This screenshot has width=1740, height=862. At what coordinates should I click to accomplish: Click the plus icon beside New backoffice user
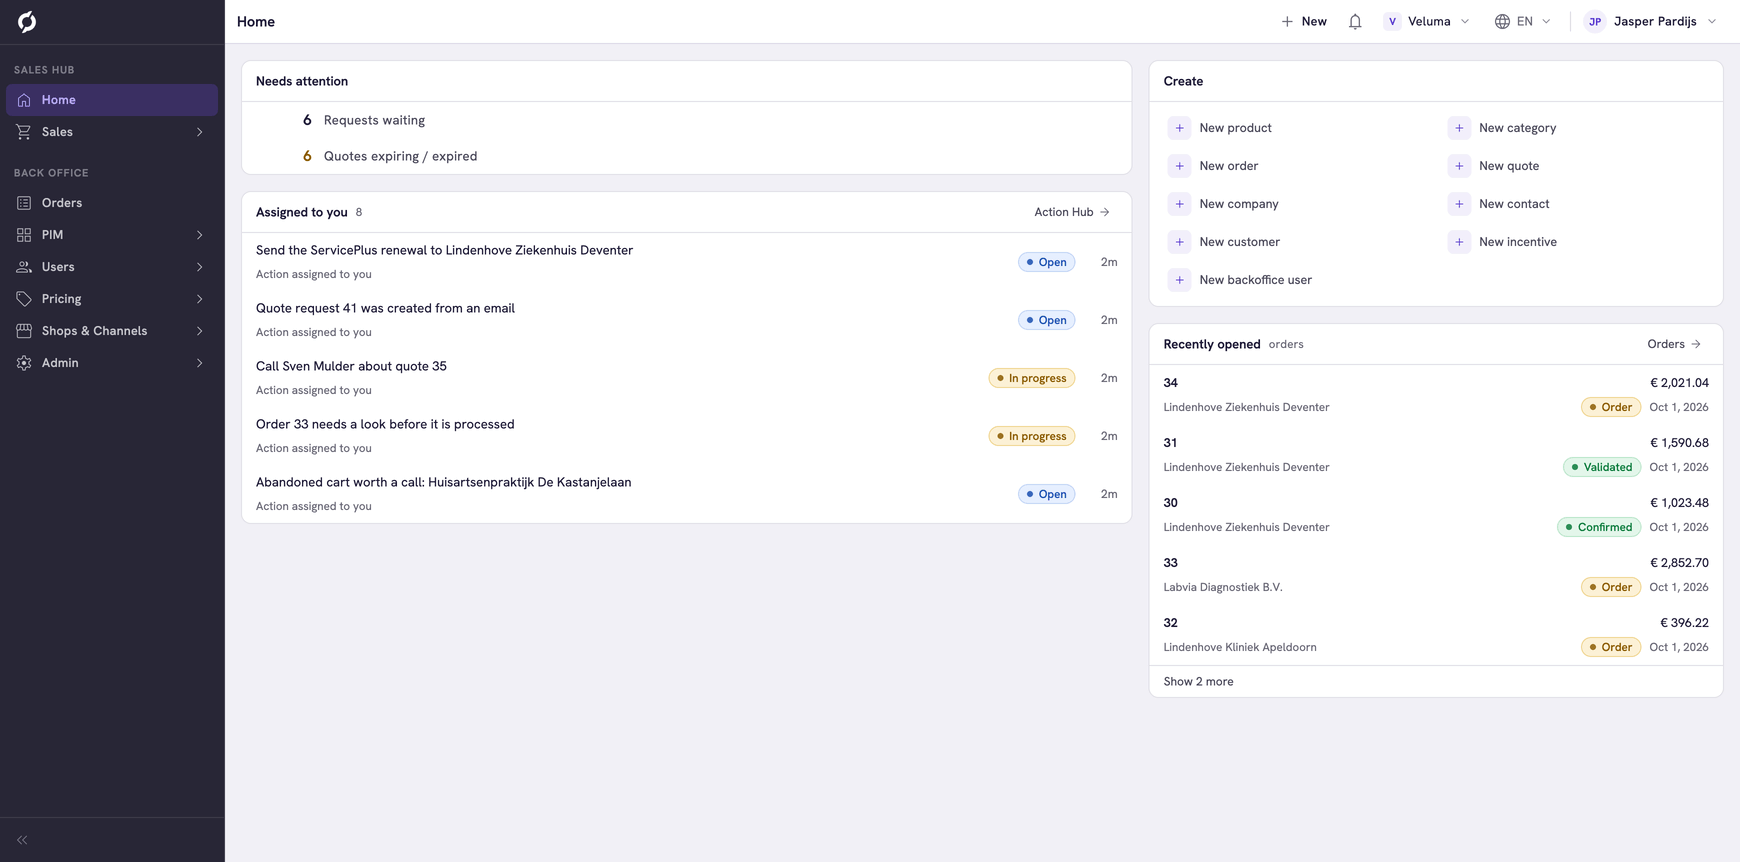coord(1180,280)
